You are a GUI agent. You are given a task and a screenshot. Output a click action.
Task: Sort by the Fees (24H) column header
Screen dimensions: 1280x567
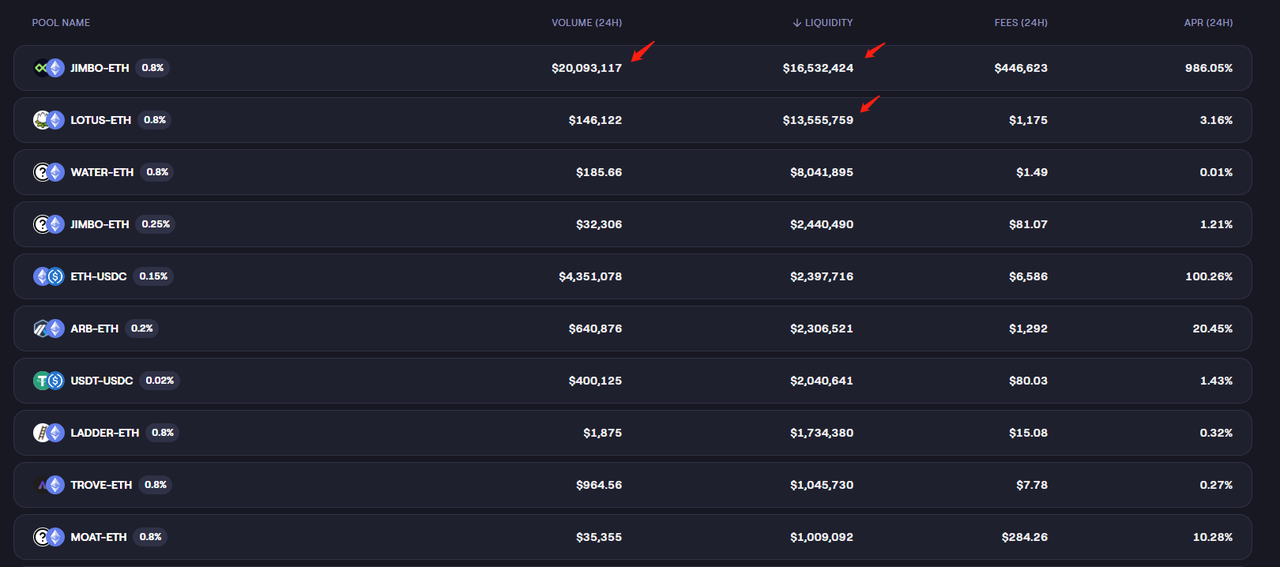click(1020, 23)
